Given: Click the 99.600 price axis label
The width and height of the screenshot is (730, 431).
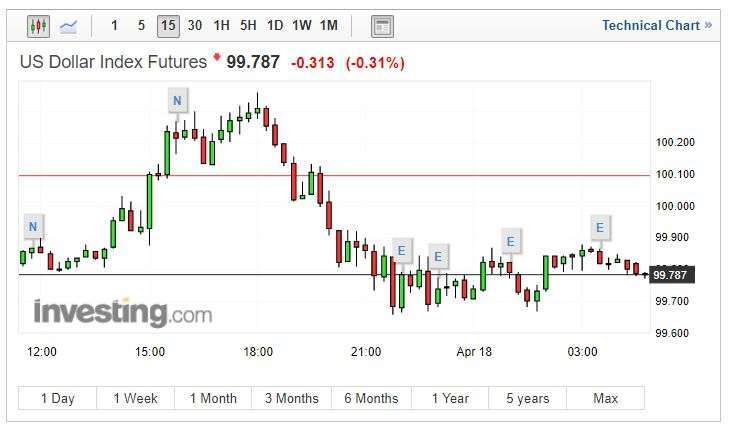Looking at the screenshot, I should (x=672, y=333).
